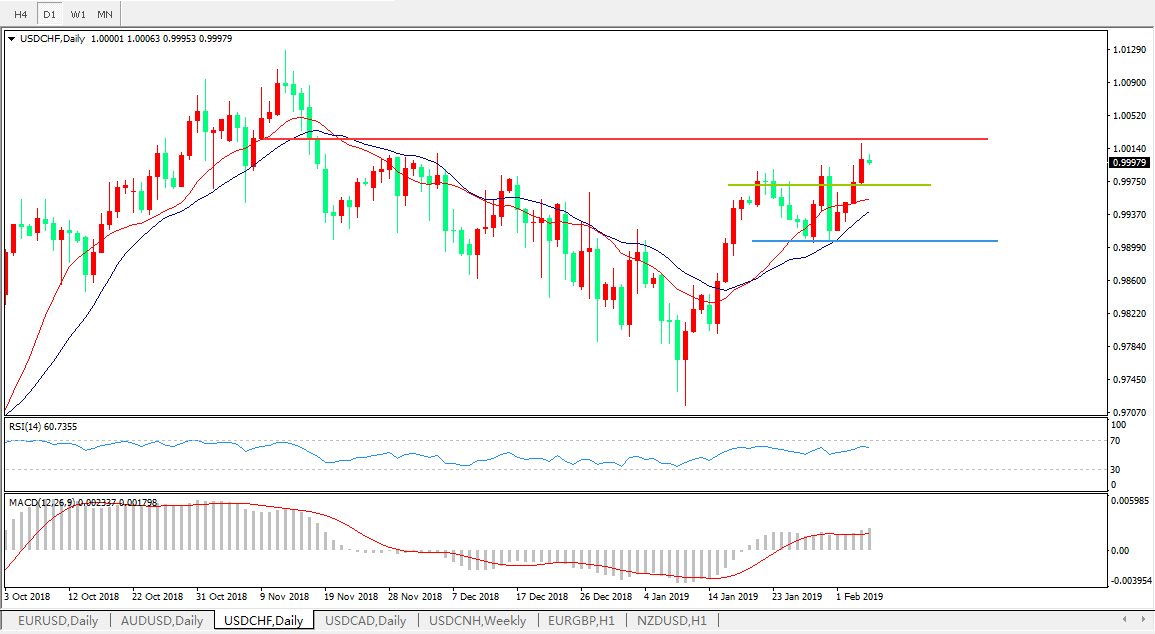Viewport: 1155px width, 634px height.
Task: Open the AUDUSD,Daily chart tab
Action: click(161, 621)
